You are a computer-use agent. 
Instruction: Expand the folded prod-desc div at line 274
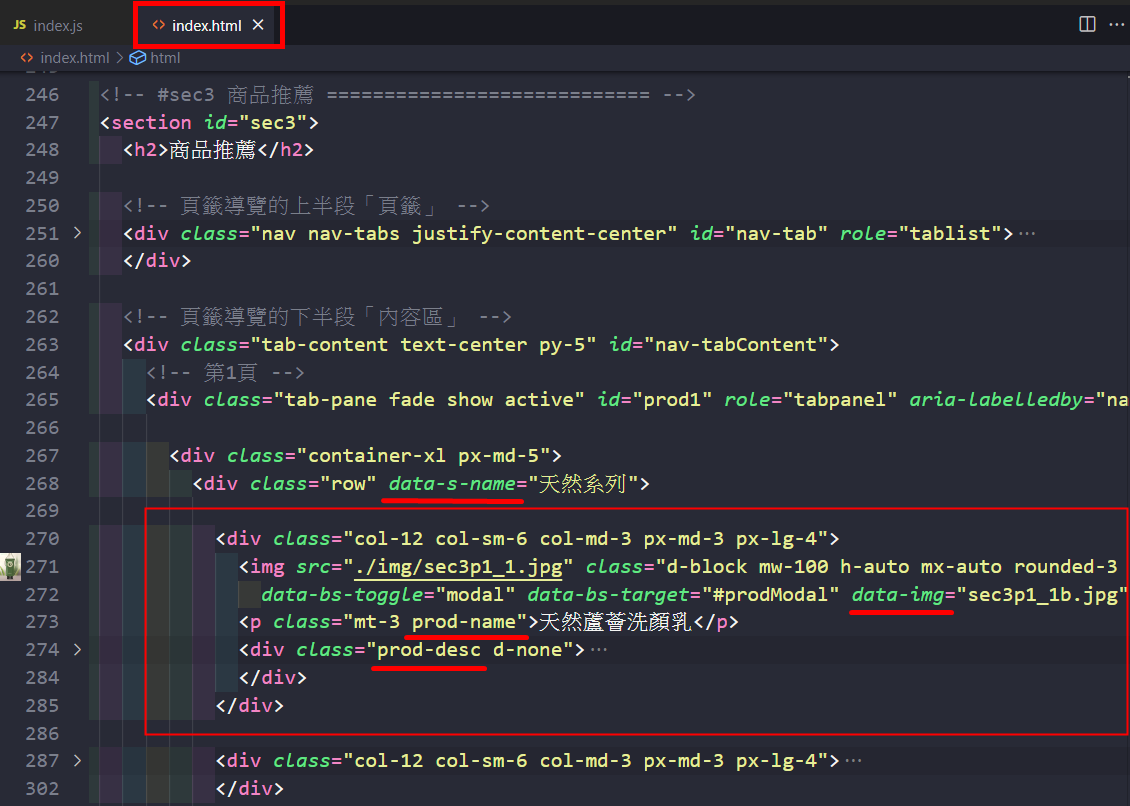pyautogui.click(x=78, y=650)
